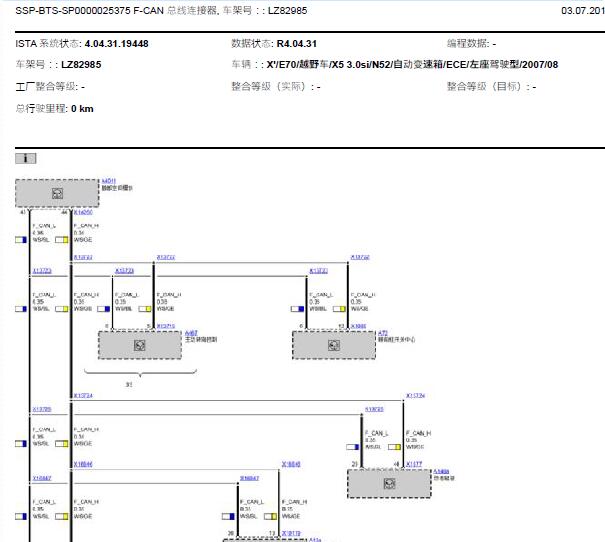The height and width of the screenshot is (542, 605).
Task: Open the component icon in the top-left control module box
Action: [57, 193]
